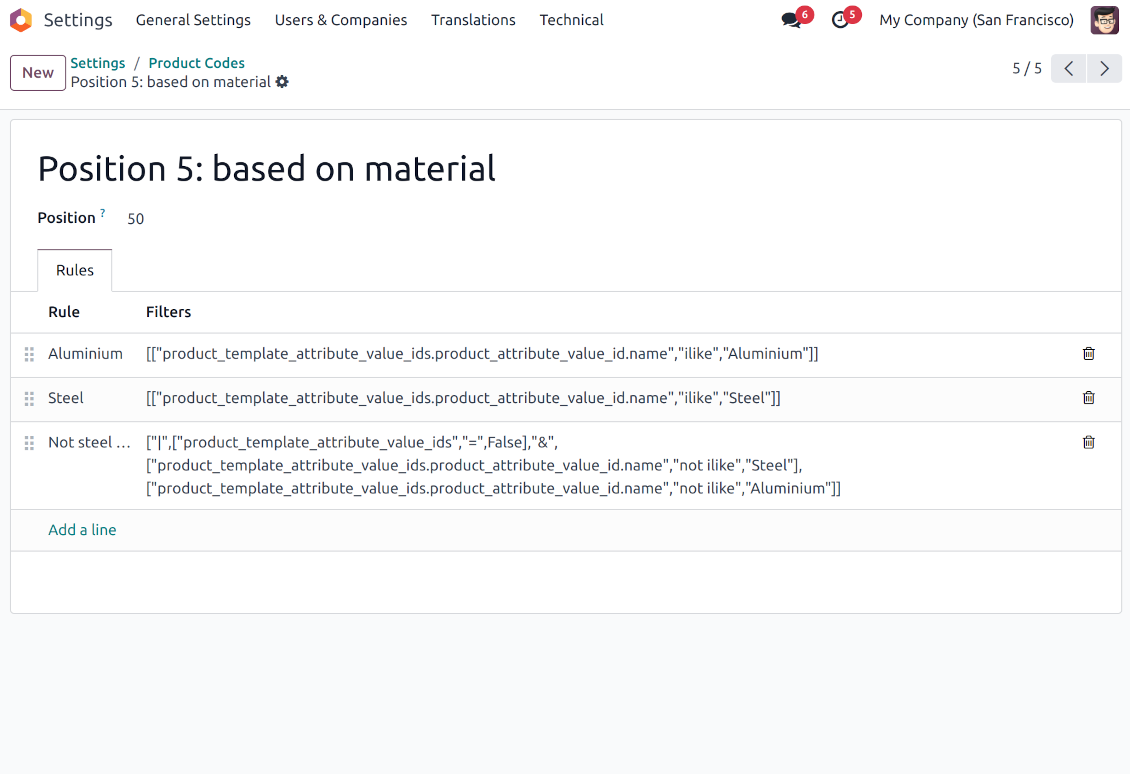
Task: Open the chat messages icon
Action: pos(792,20)
